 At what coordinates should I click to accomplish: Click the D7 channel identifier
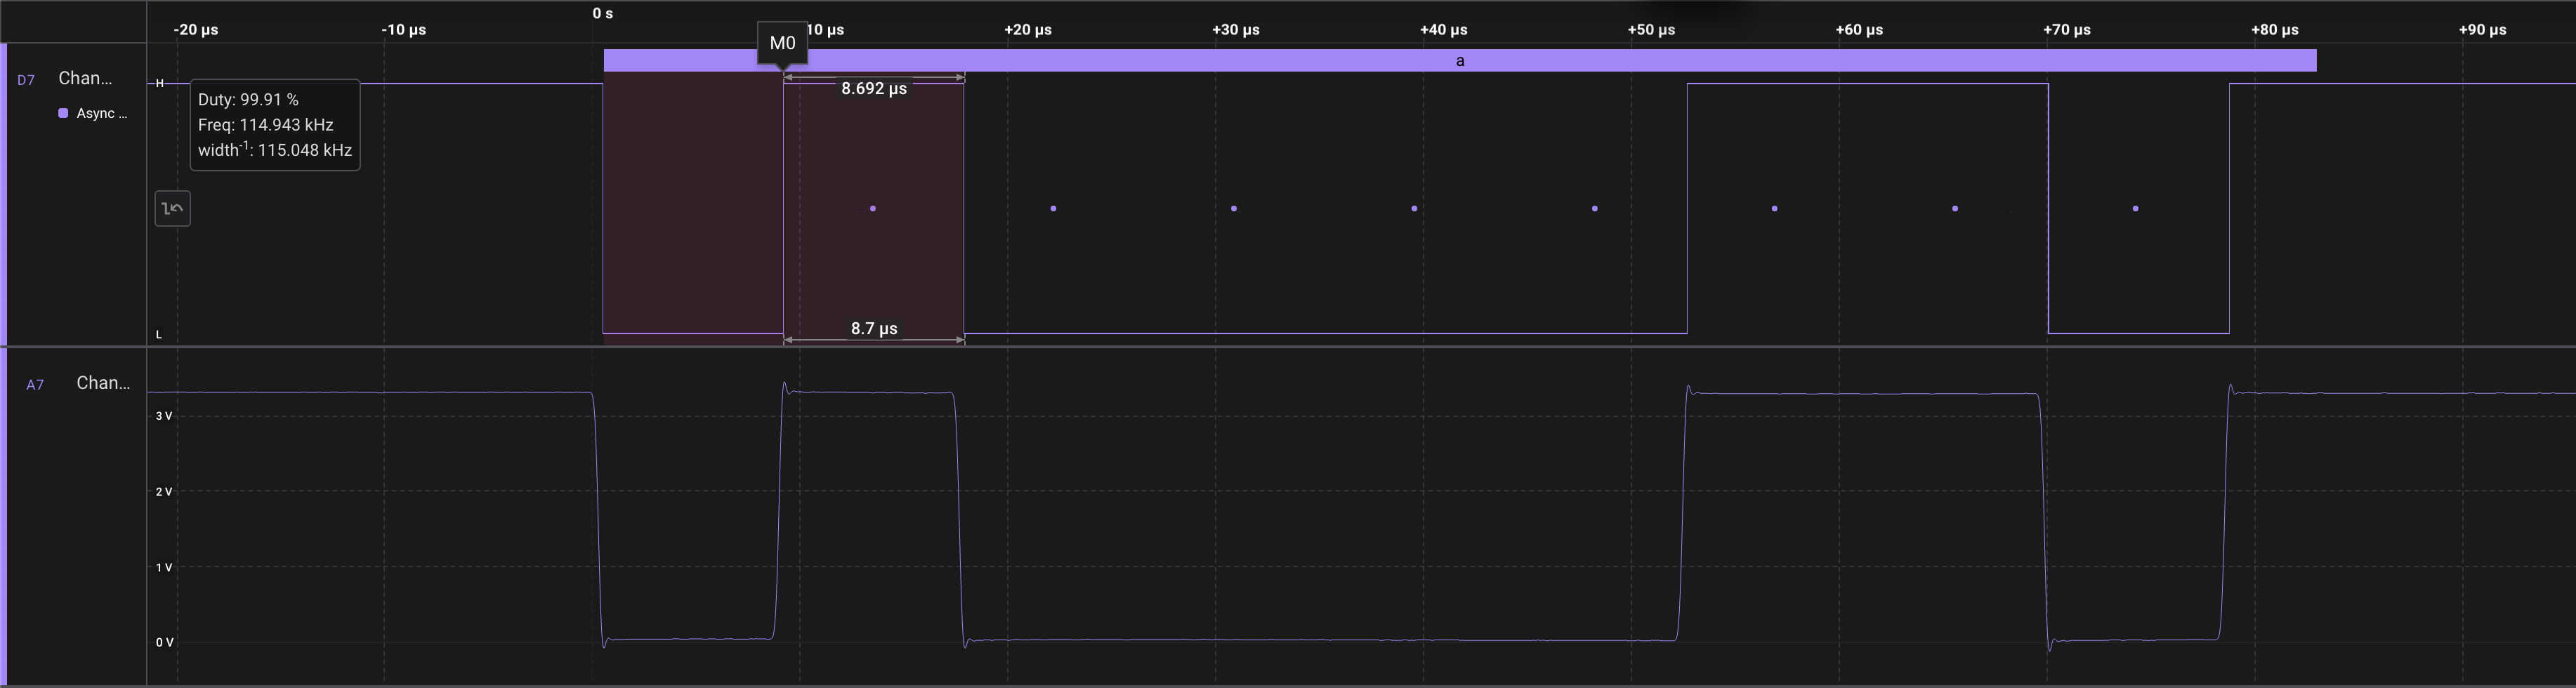tap(26, 80)
